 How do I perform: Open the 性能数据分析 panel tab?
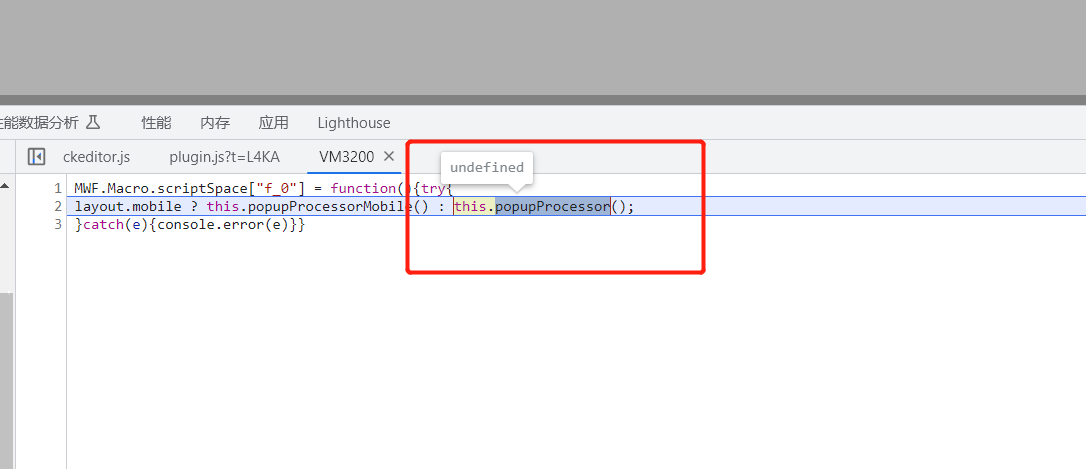[x=39, y=123]
